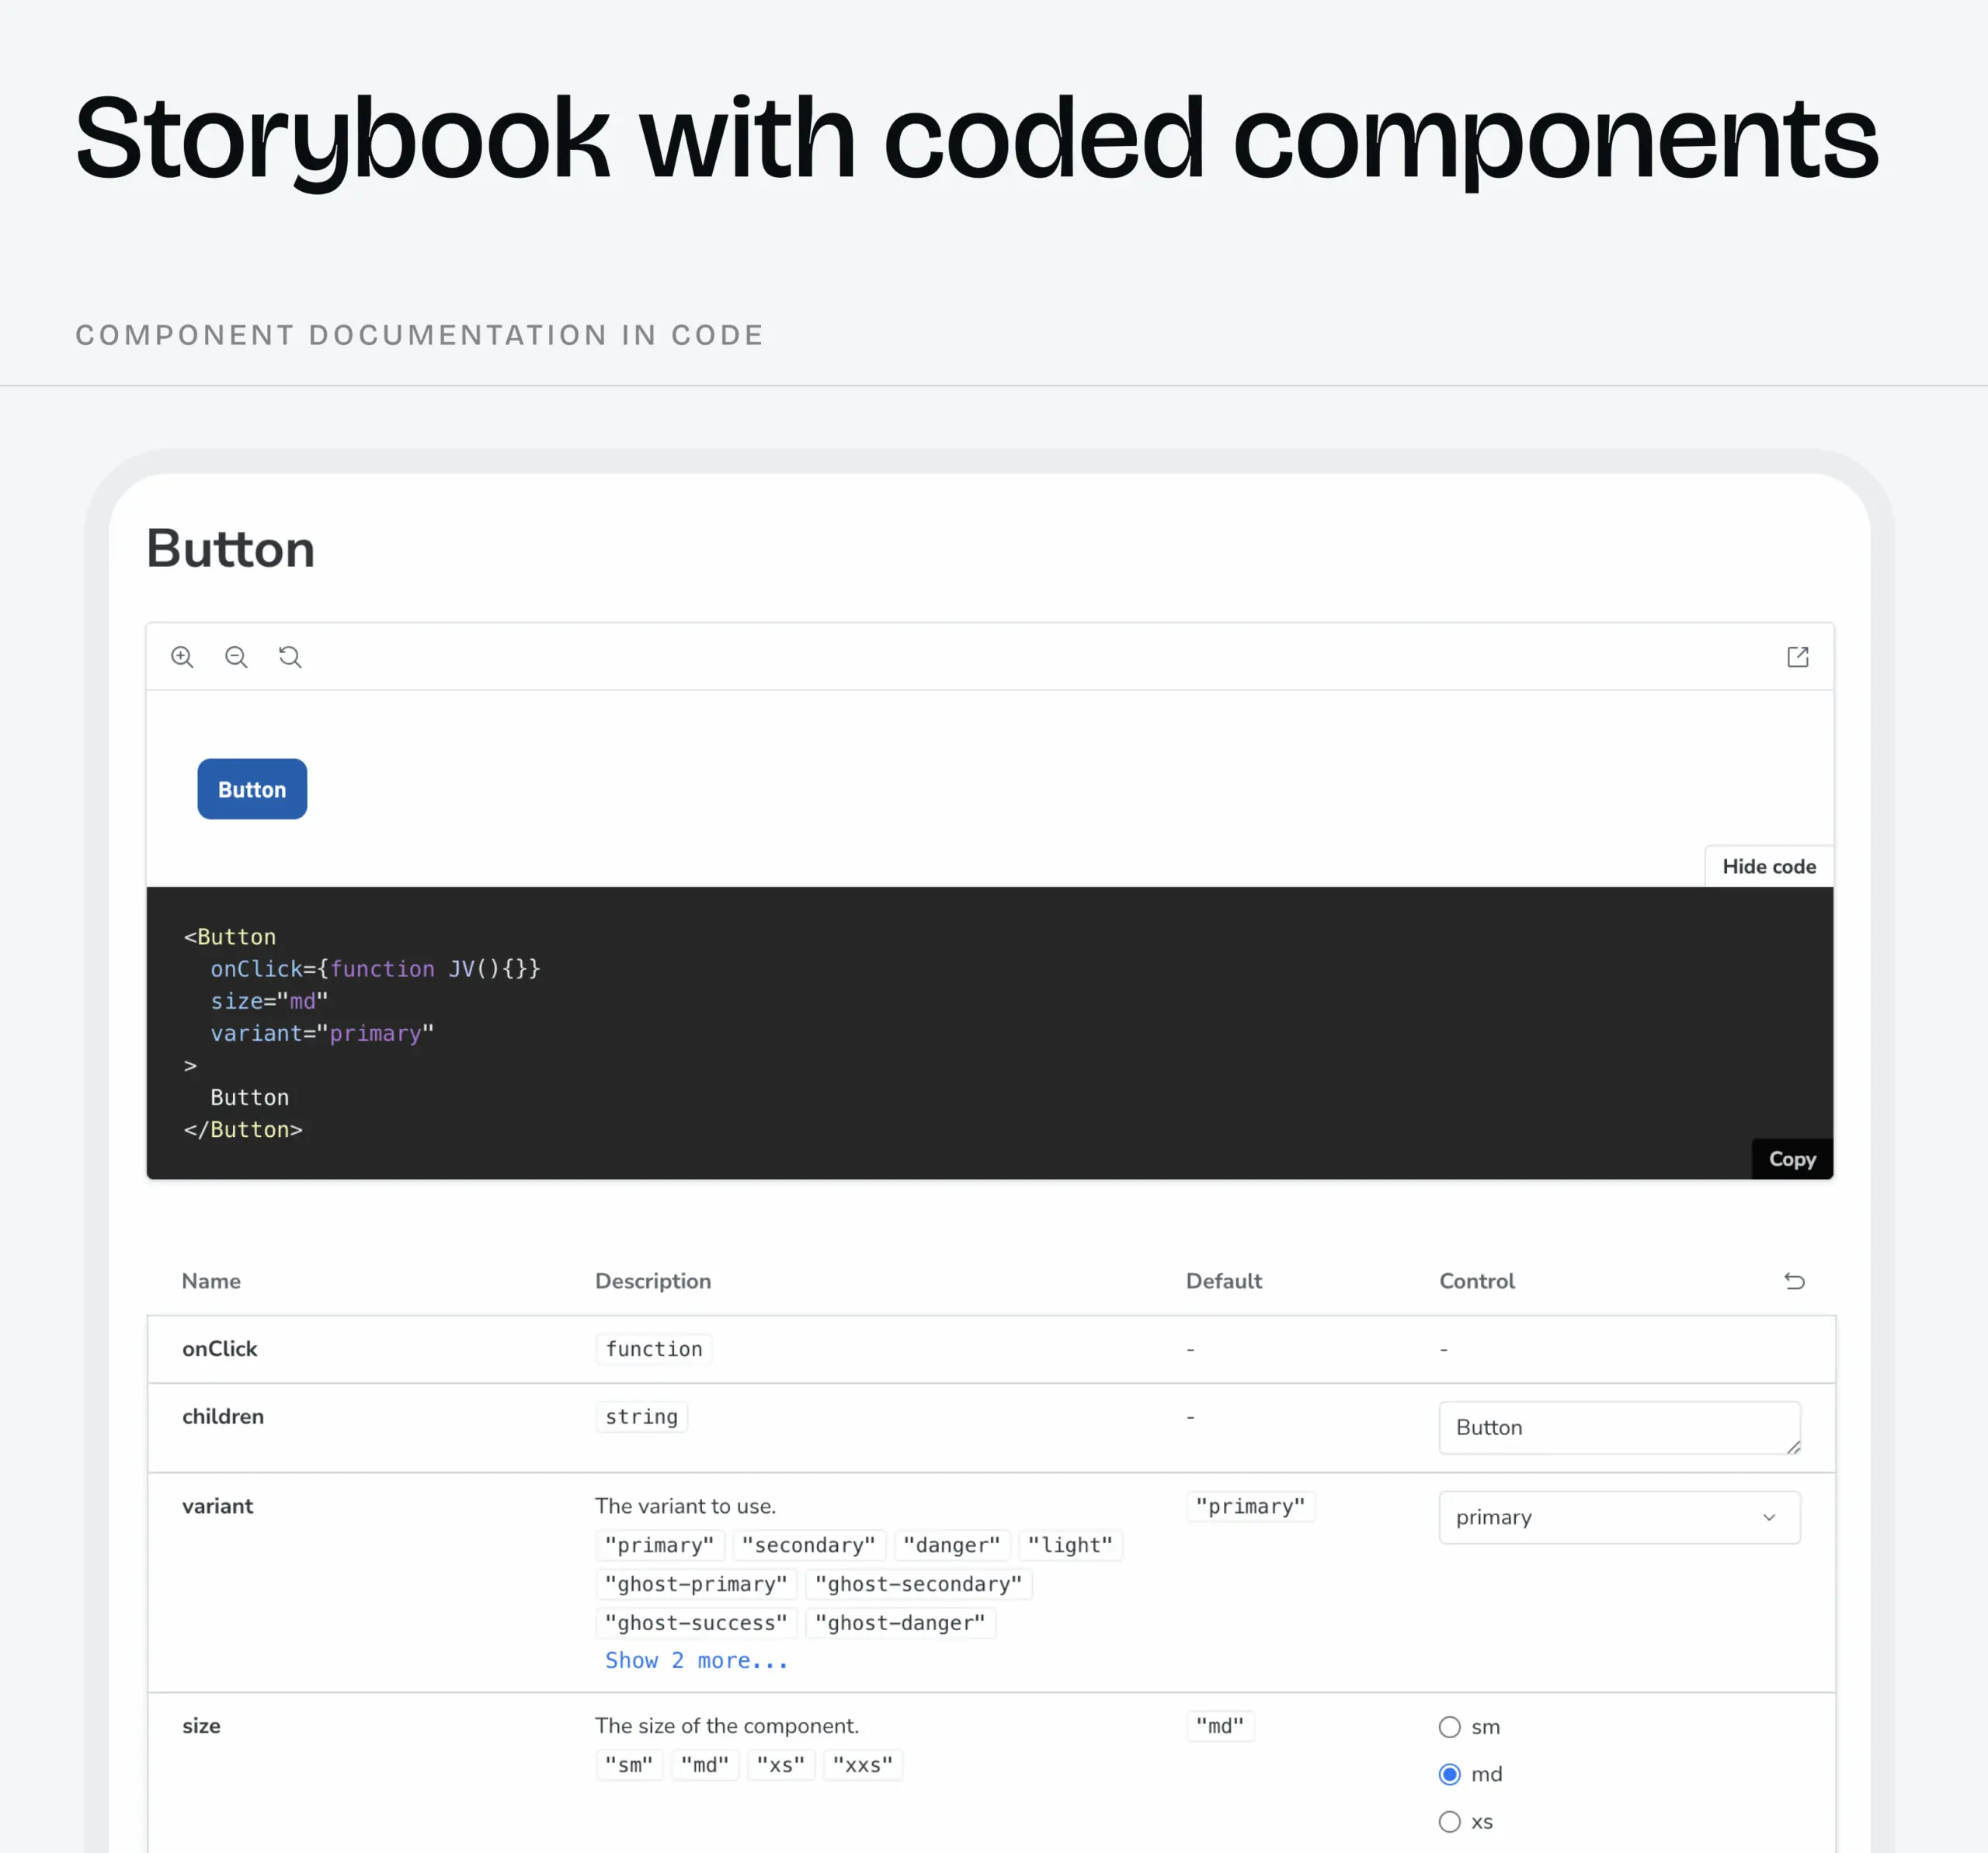This screenshot has width=1988, height=1853.
Task: Click the function type tag
Action: coord(654,1349)
